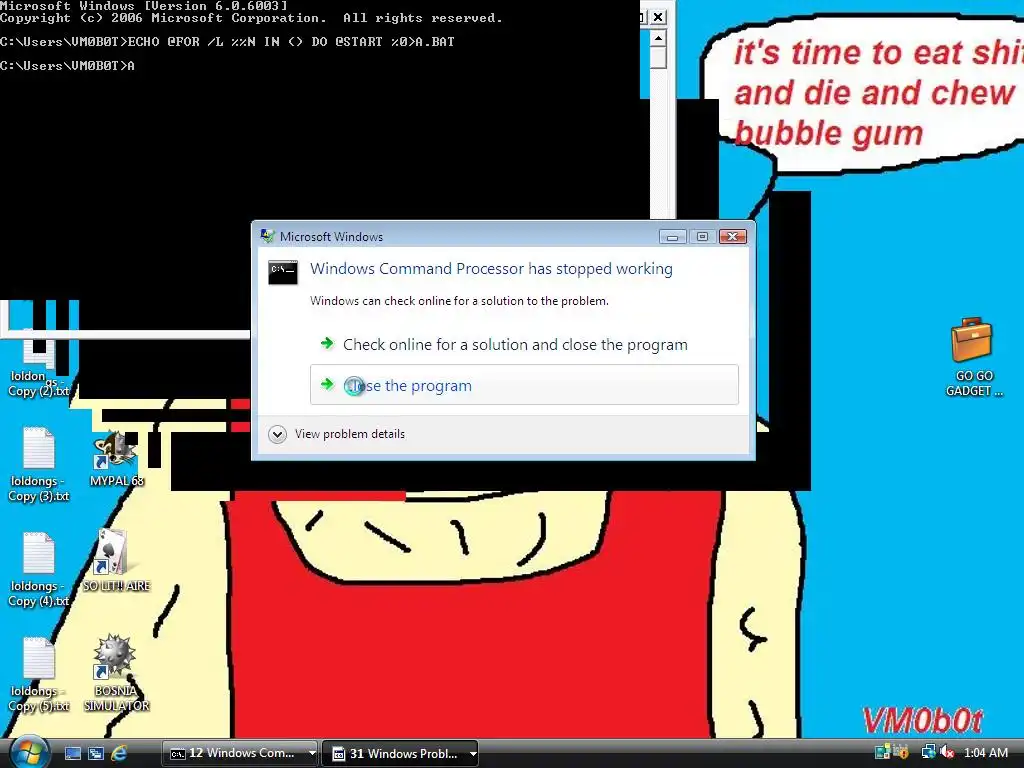Open 12 Windows Command taskbar group dropdown
This screenshot has height=768, width=1024.
[x=312, y=753]
